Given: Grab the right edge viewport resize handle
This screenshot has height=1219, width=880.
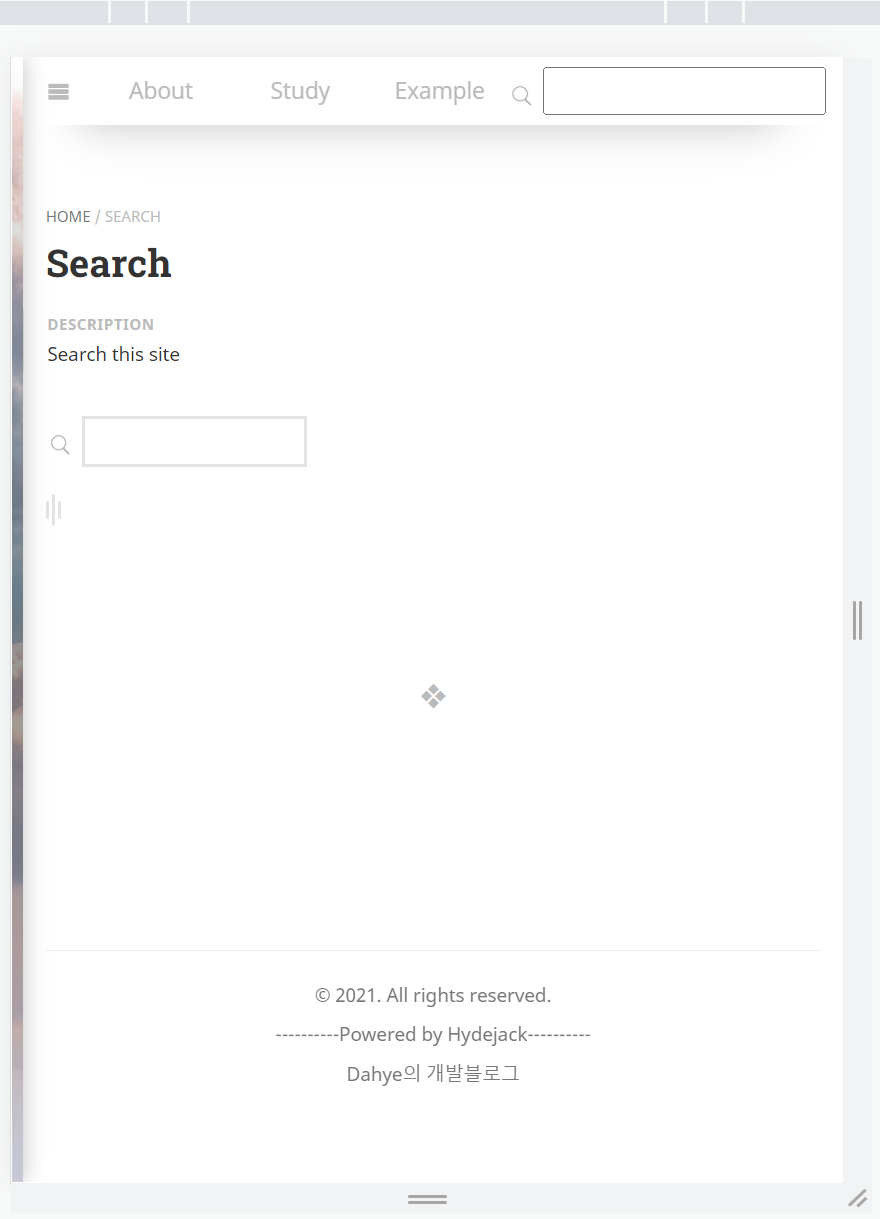Looking at the screenshot, I should coord(857,620).
